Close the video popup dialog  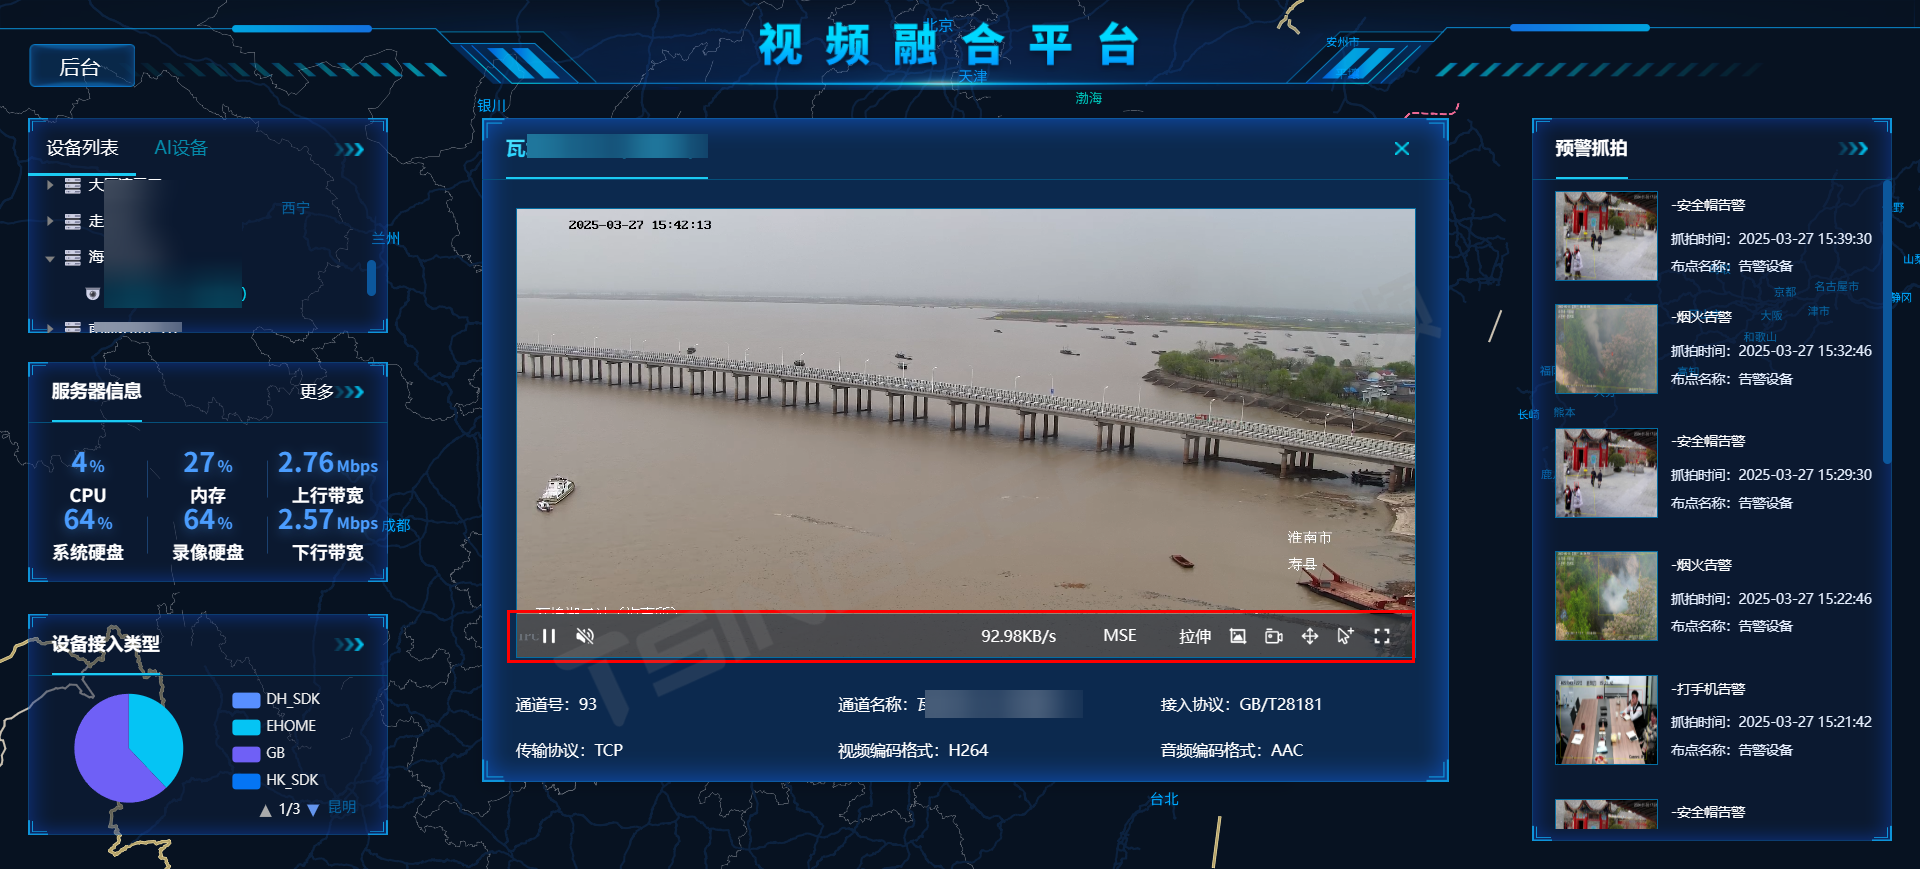pos(1402,149)
